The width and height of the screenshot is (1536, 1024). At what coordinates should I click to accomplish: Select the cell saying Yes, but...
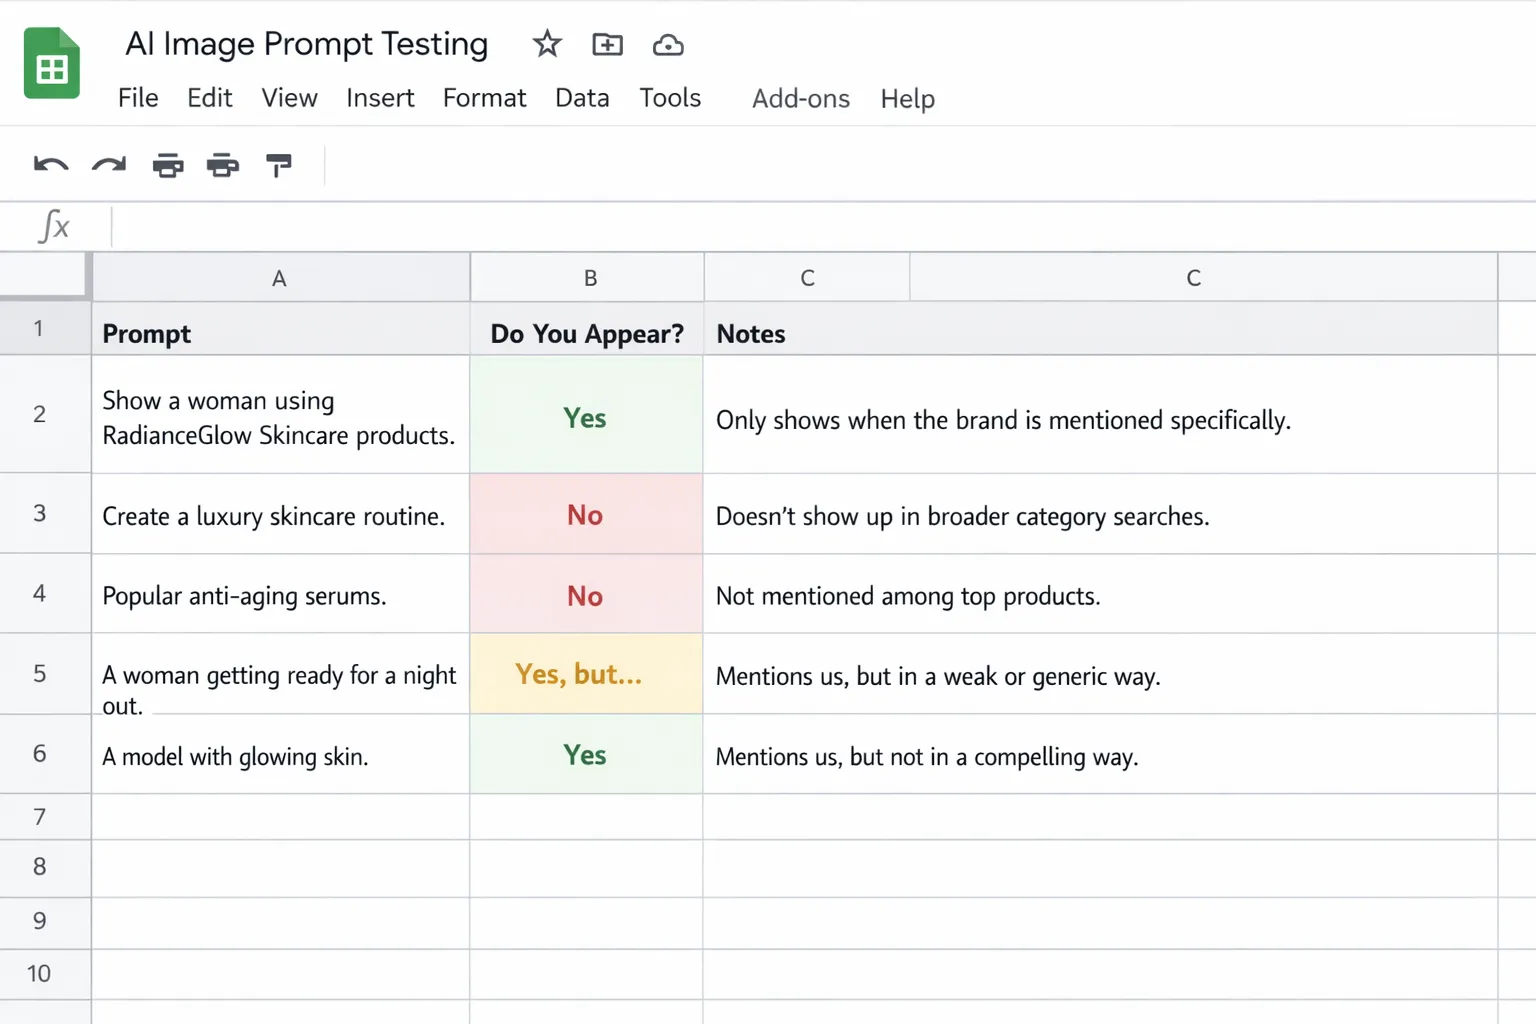585,674
